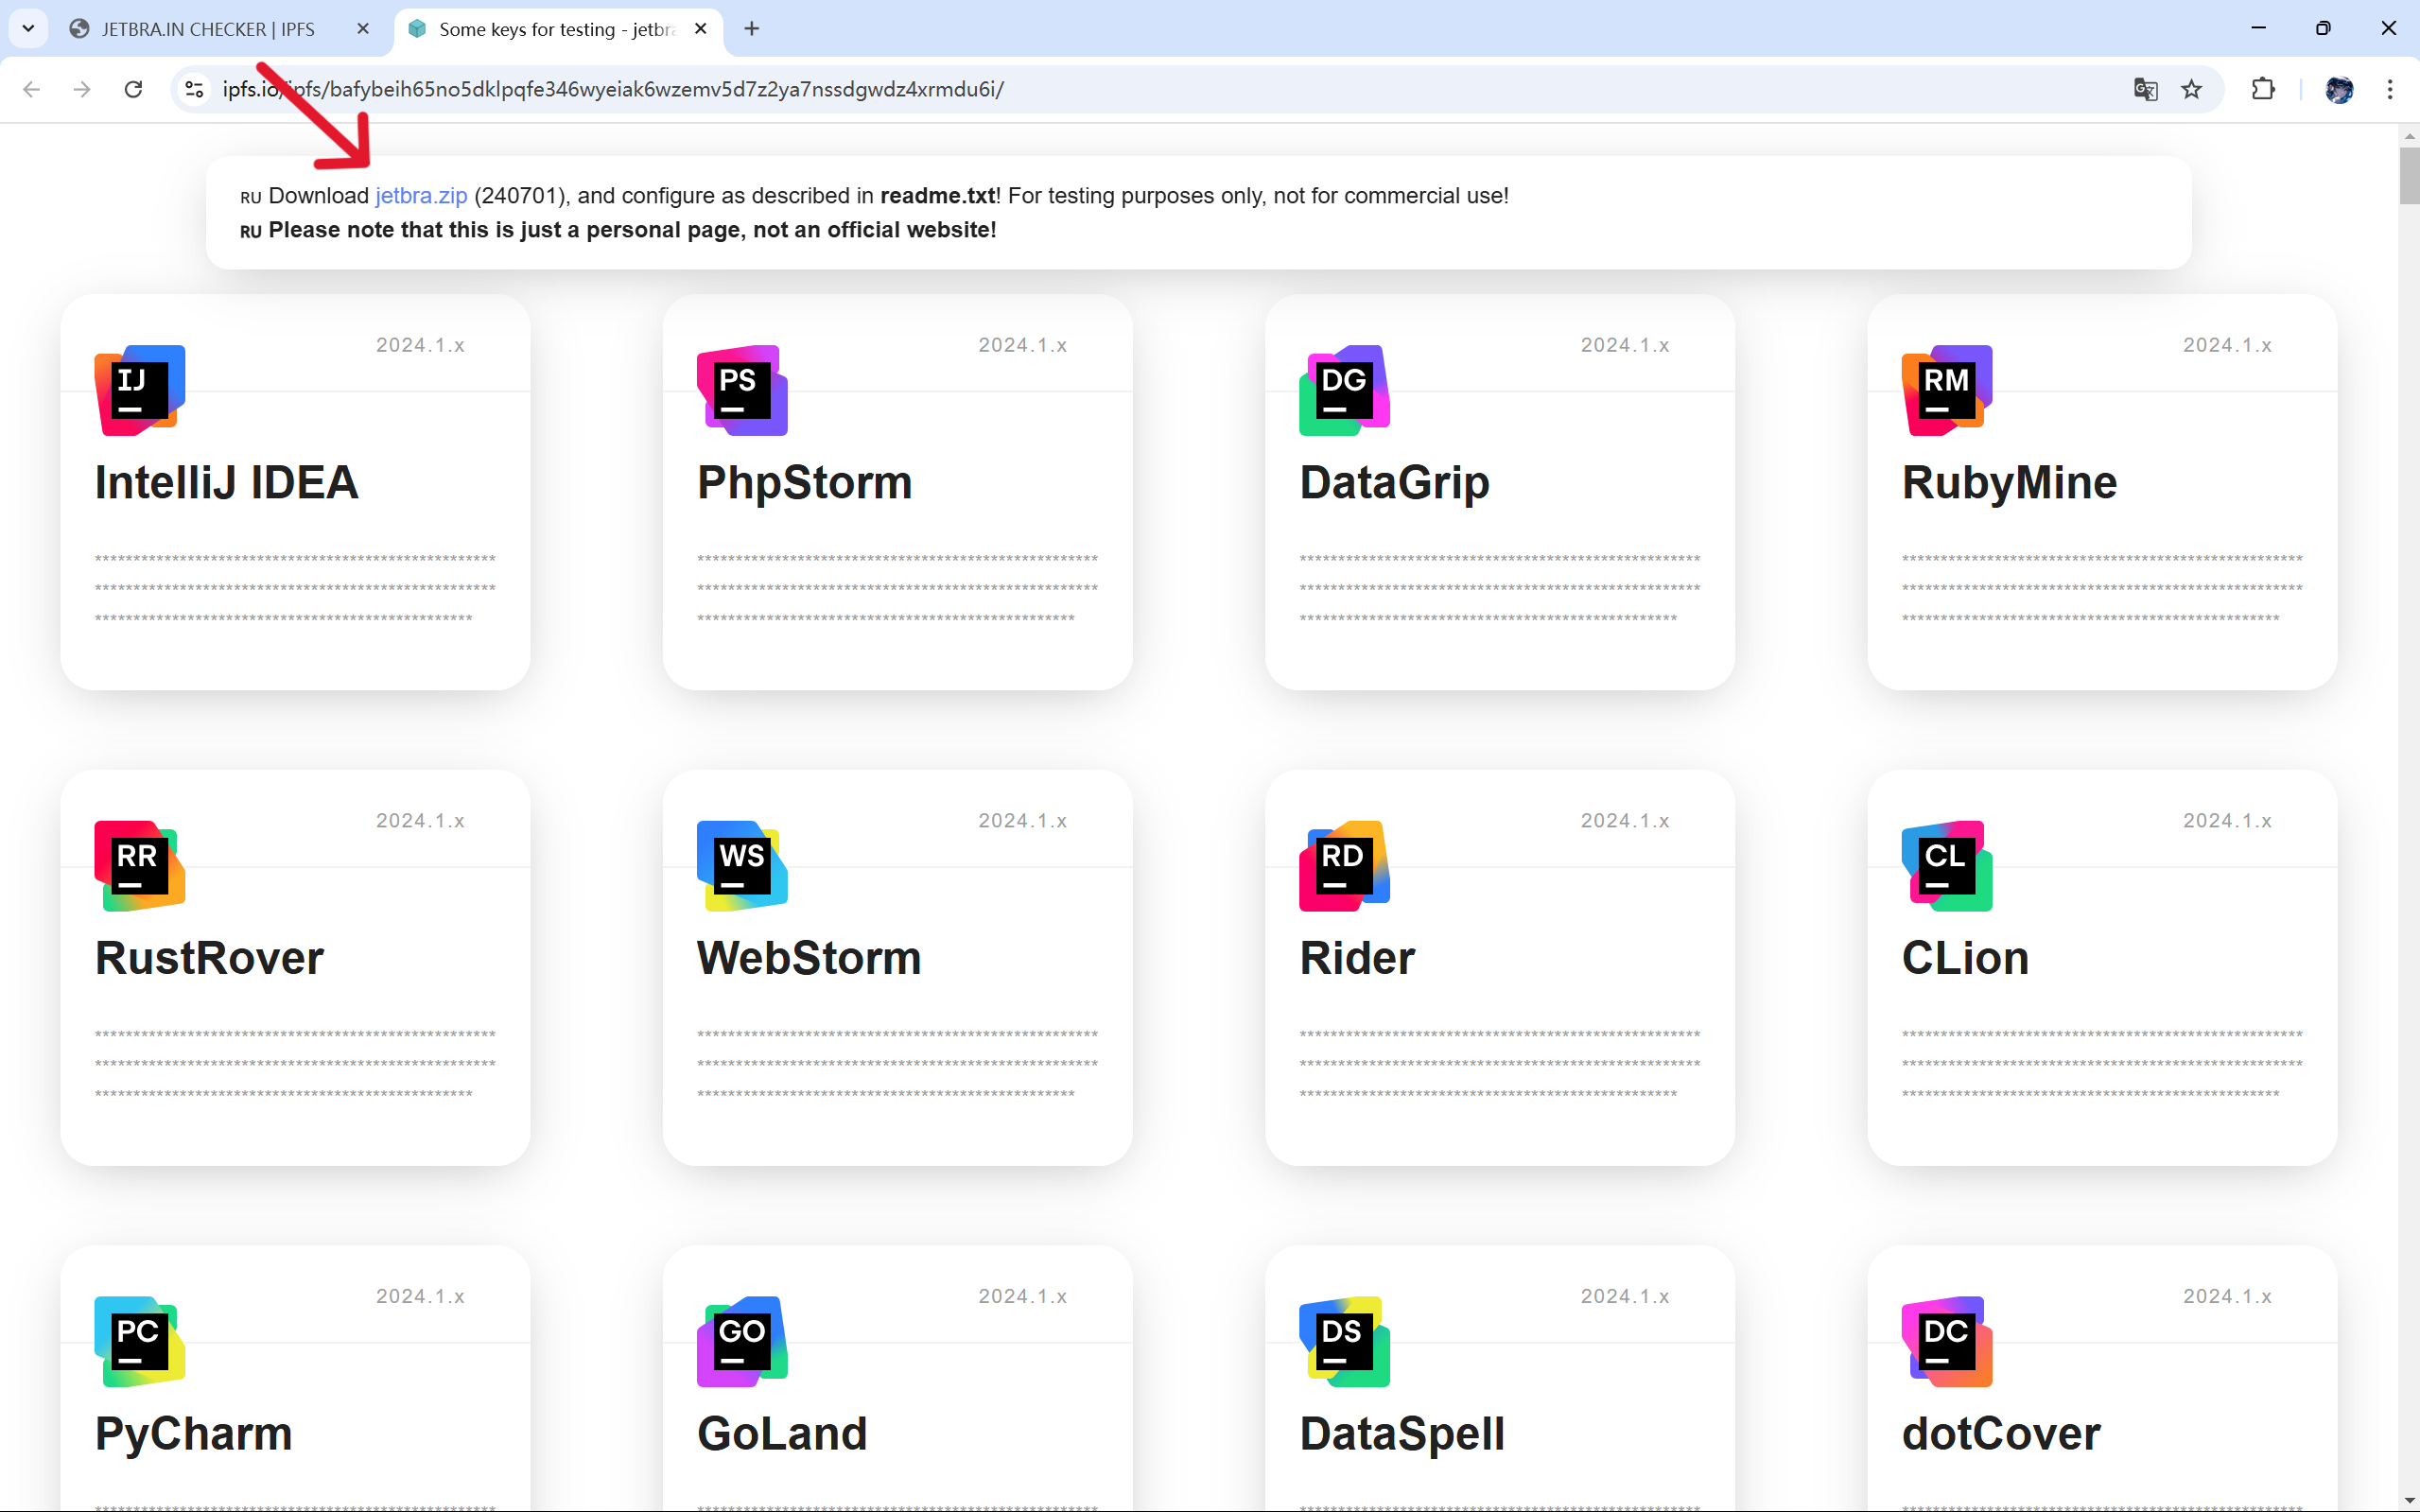The width and height of the screenshot is (2420, 1512).
Task: Click the PhpStorm masked license key
Action: tap(897, 588)
